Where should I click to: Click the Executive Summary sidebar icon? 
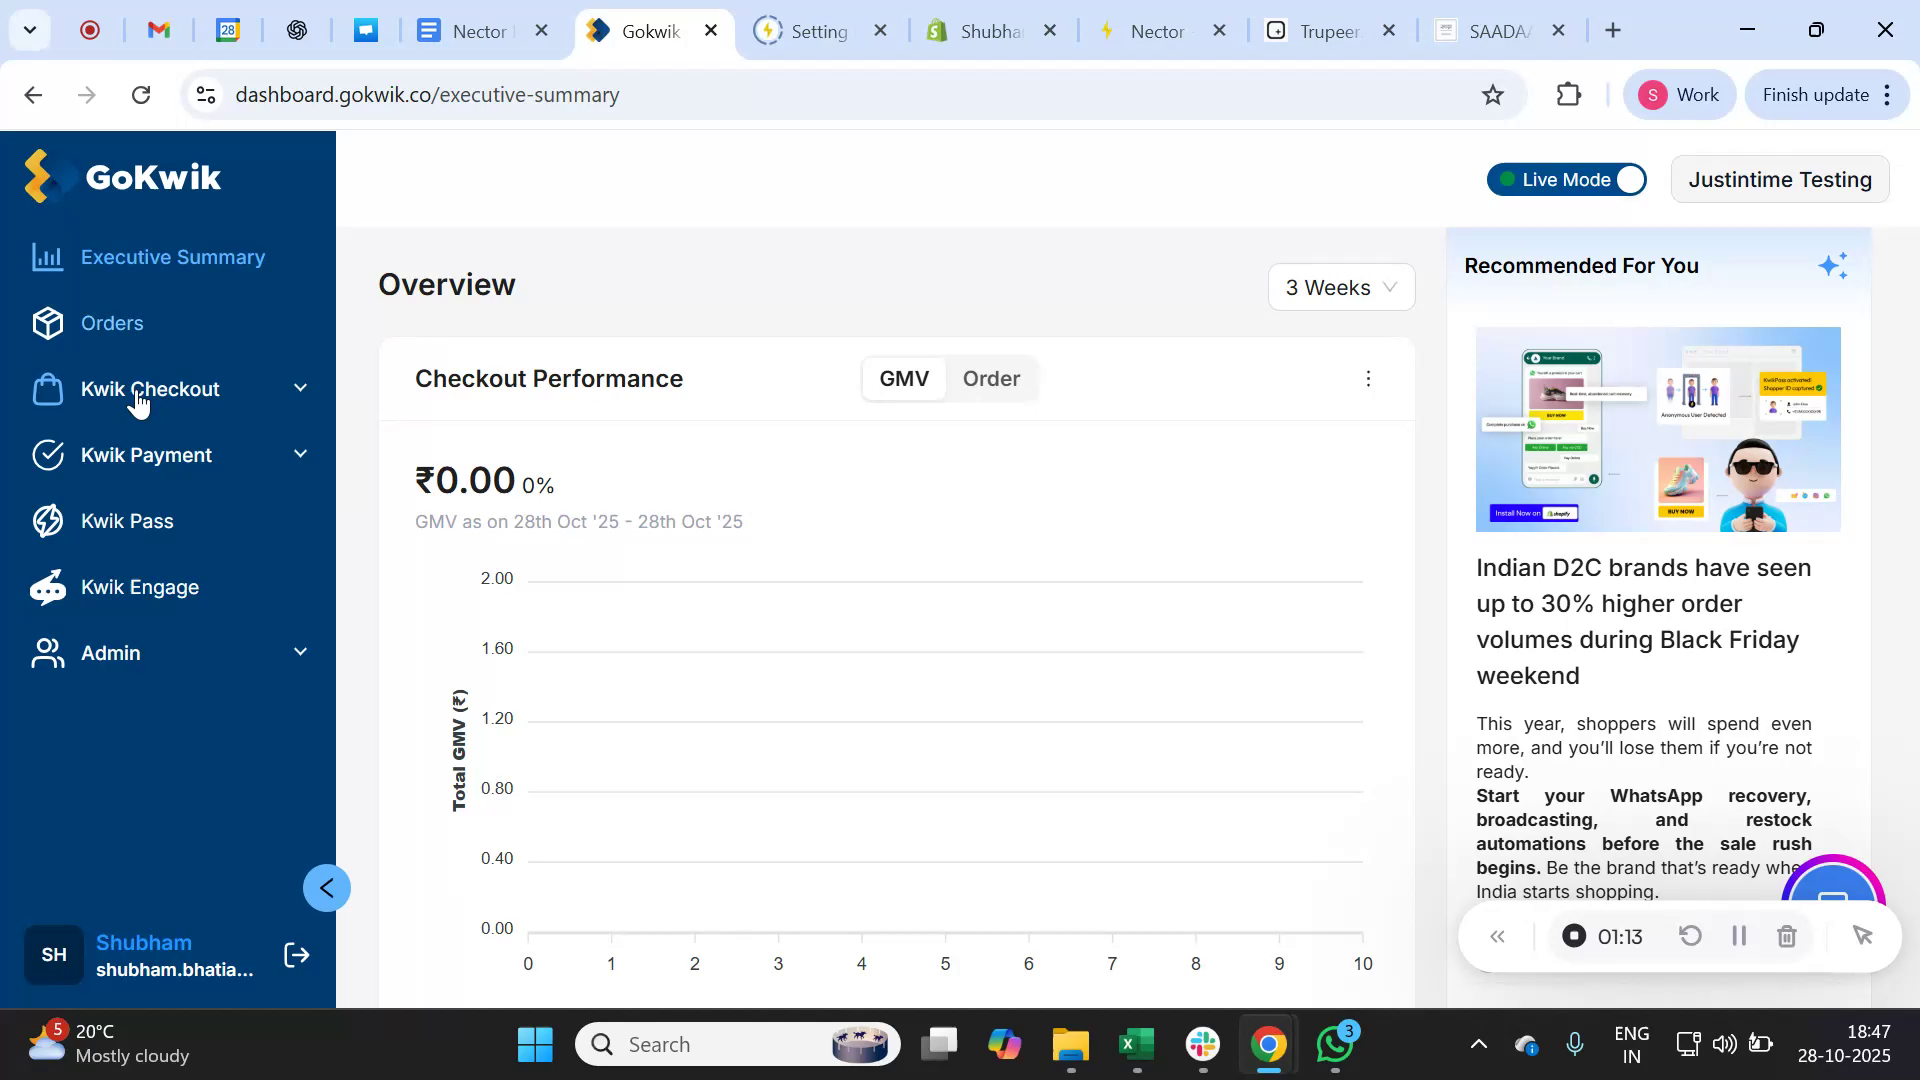click(x=47, y=257)
